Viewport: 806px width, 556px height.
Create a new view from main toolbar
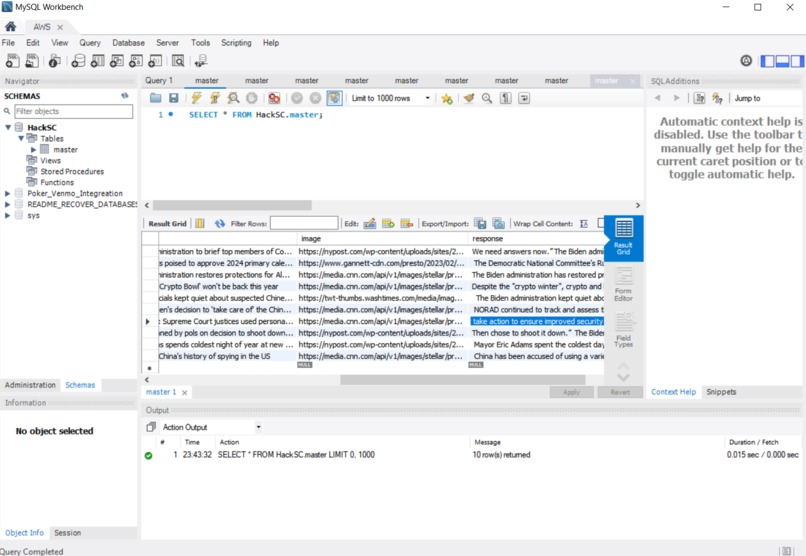(x=117, y=61)
